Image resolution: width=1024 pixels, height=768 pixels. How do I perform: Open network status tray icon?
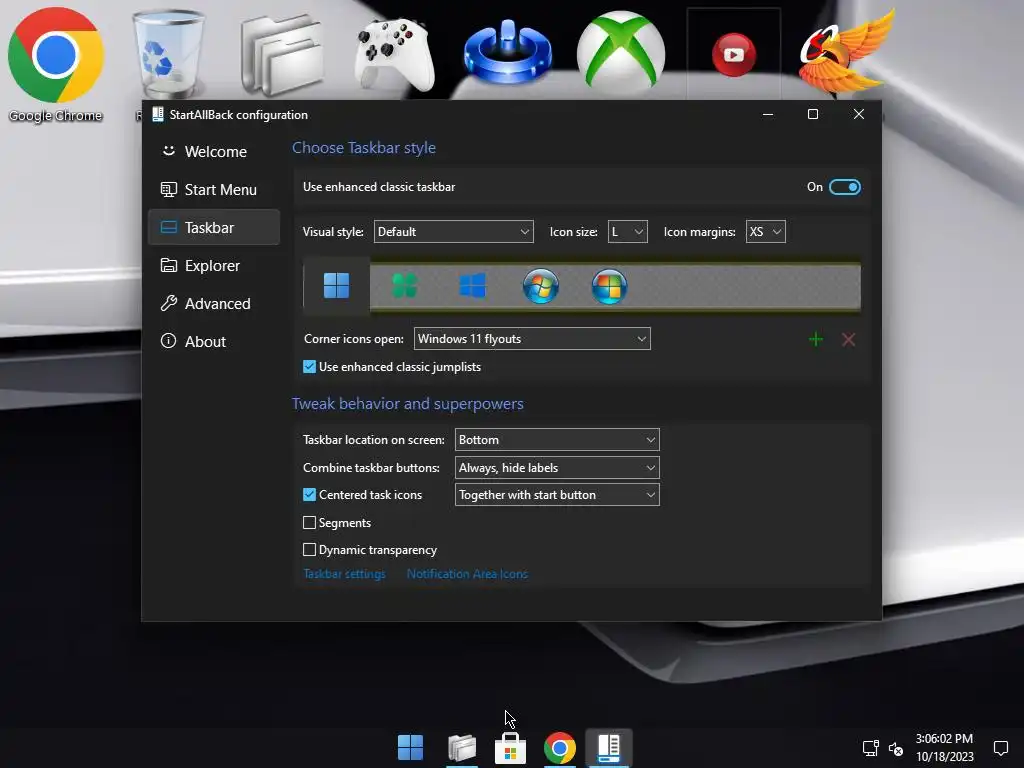871,748
